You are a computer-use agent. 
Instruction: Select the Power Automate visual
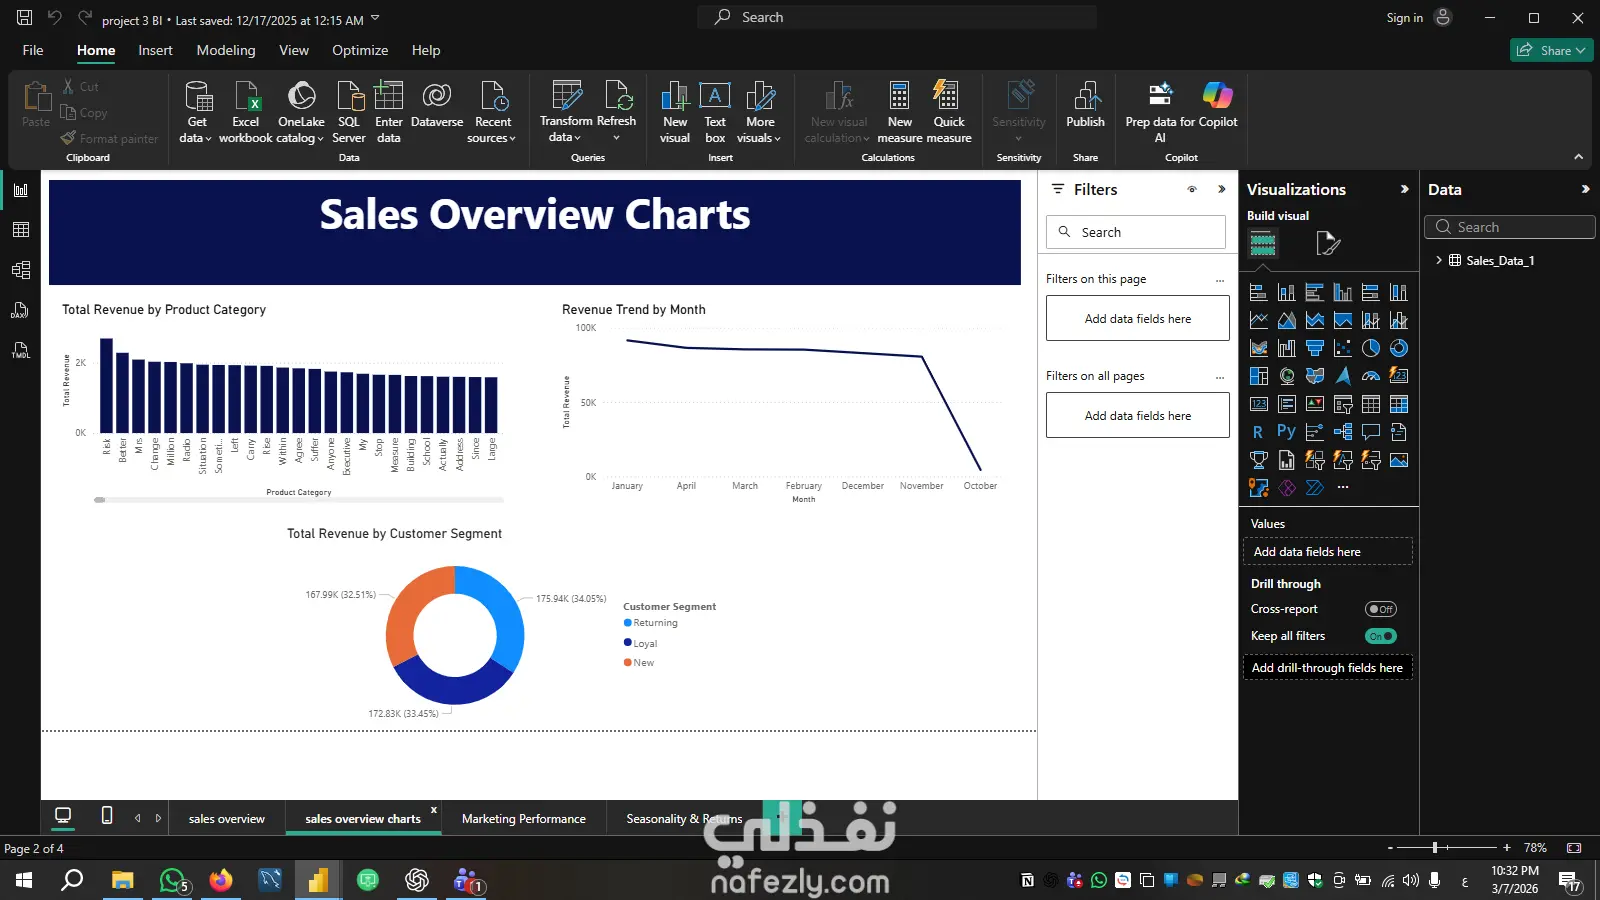tap(1315, 488)
